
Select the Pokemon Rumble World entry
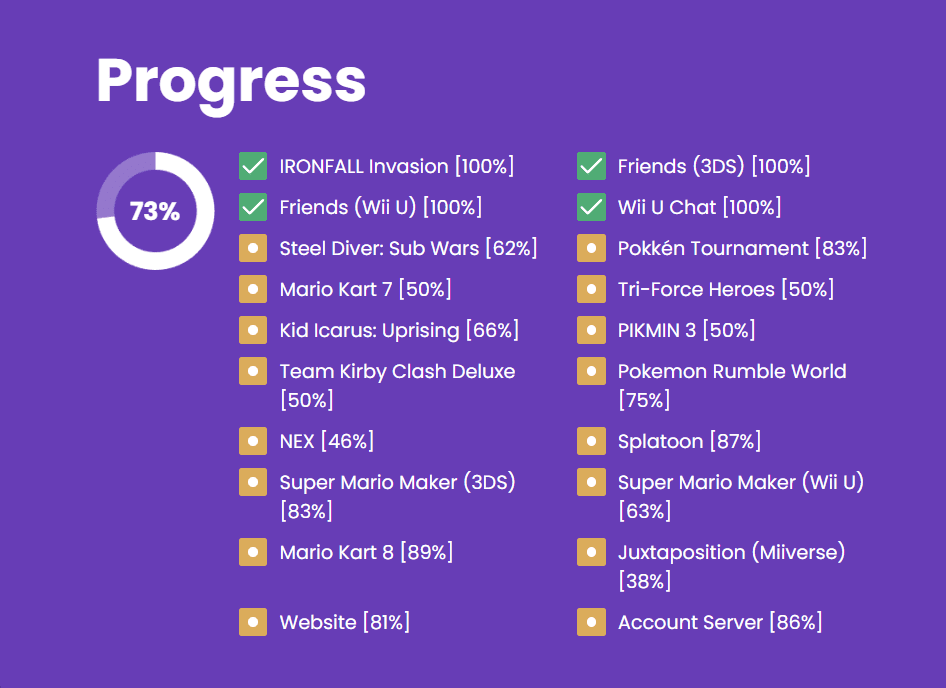point(732,385)
